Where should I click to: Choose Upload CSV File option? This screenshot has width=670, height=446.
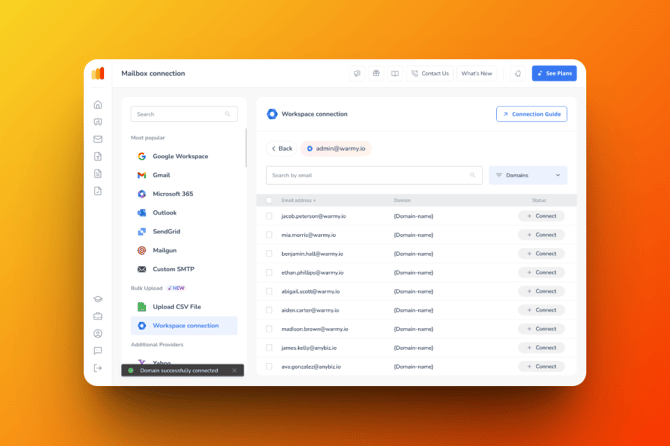point(176,307)
